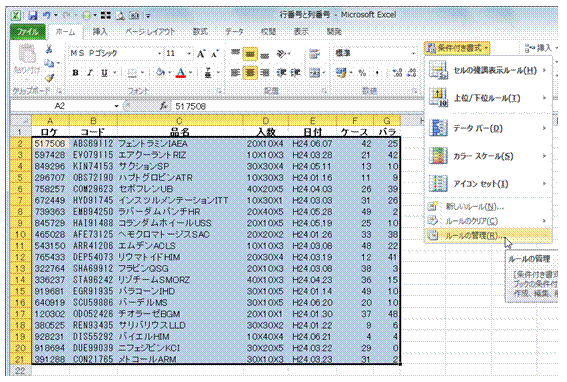567x382 pixels.
Task: Click the font color red A icon
Action: [181, 73]
